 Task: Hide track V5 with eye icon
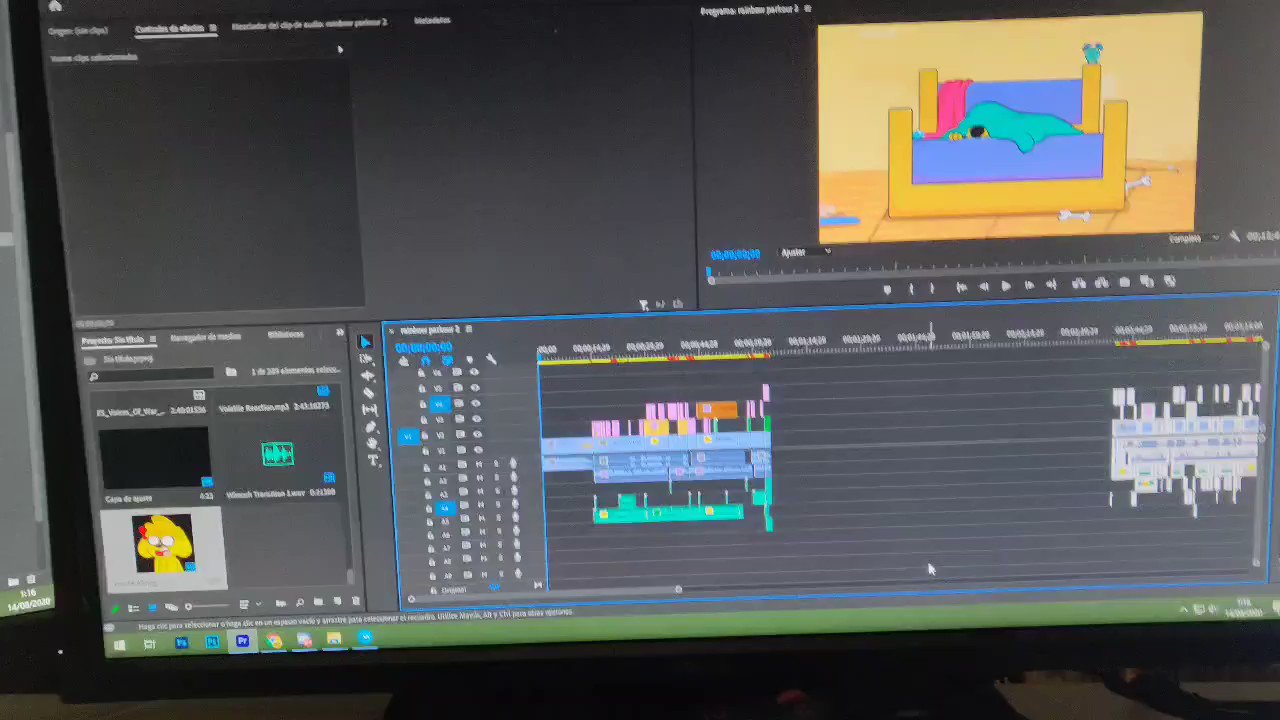(475, 387)
